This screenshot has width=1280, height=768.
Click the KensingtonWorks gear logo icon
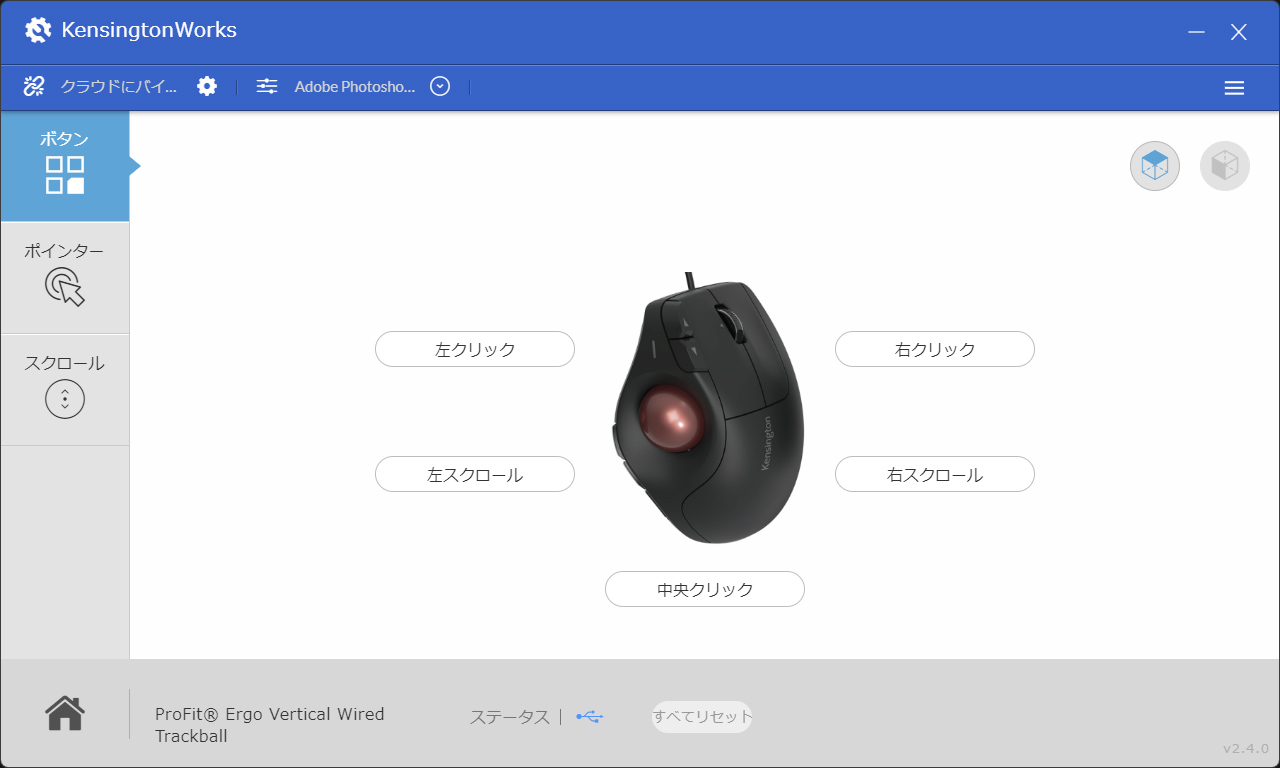point(38,31)
